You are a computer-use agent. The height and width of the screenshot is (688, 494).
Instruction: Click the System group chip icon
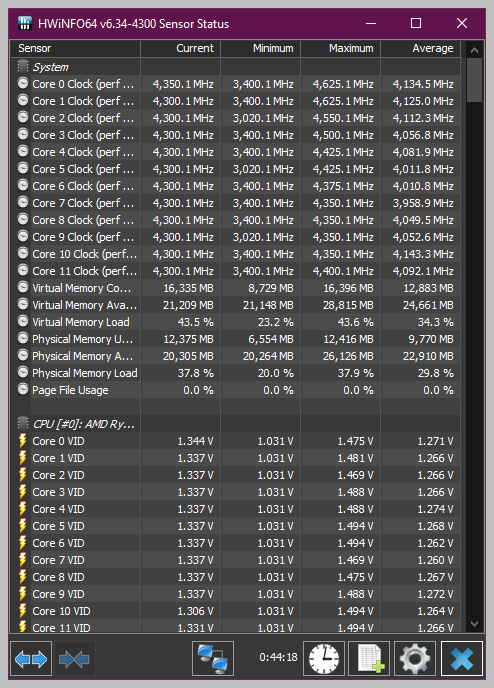pos(23,67)
